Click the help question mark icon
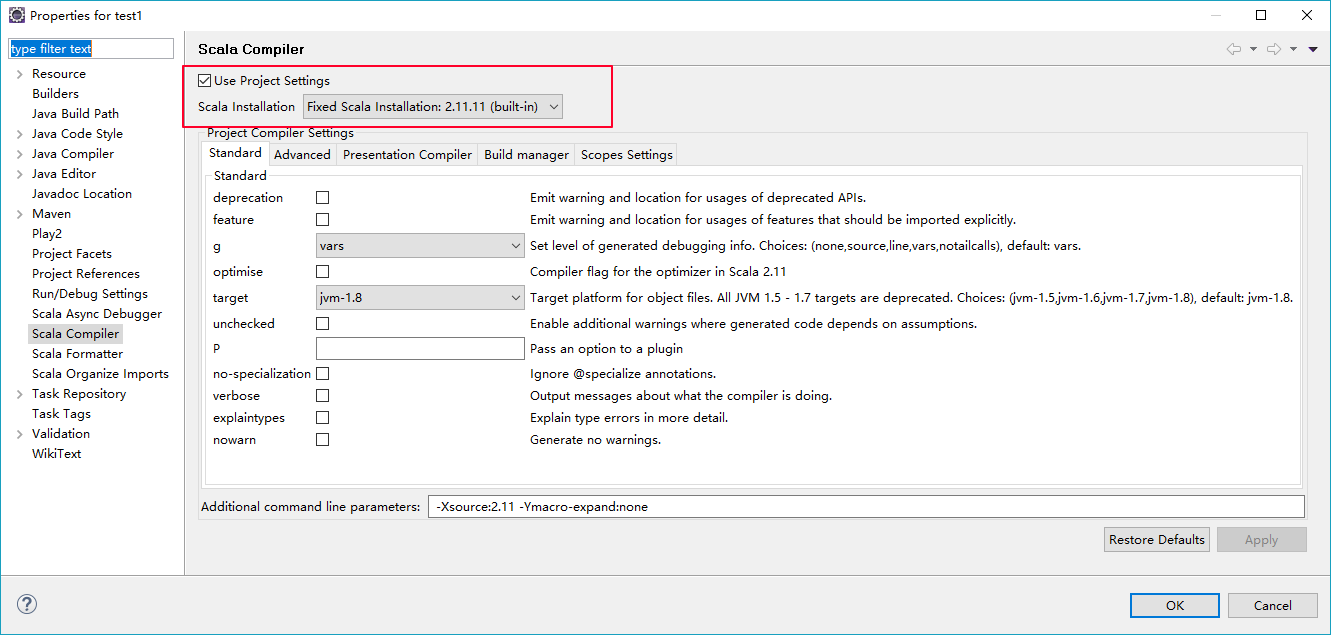The image size is (1331, 635). click(27, 604)
